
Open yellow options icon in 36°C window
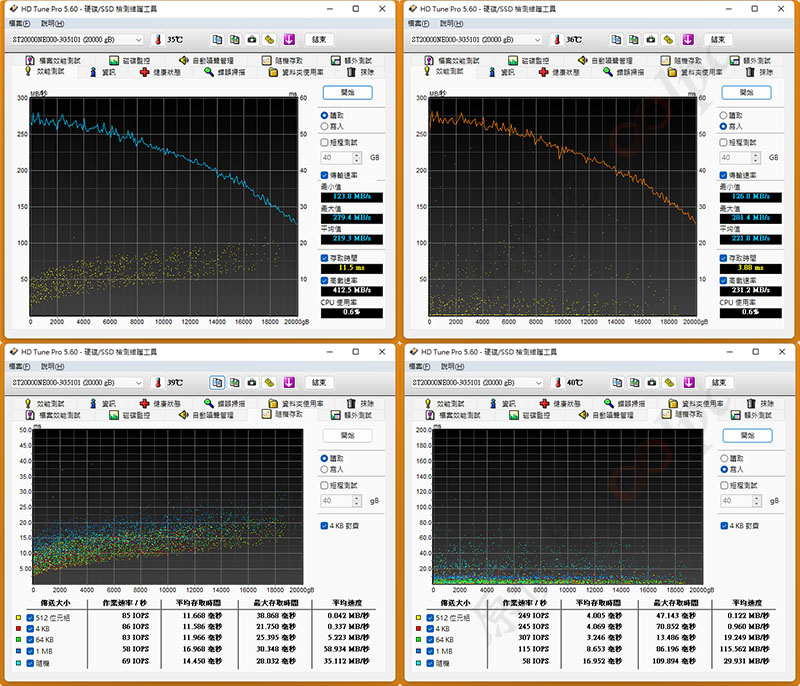pyautogui.click(x=668, y=39)
